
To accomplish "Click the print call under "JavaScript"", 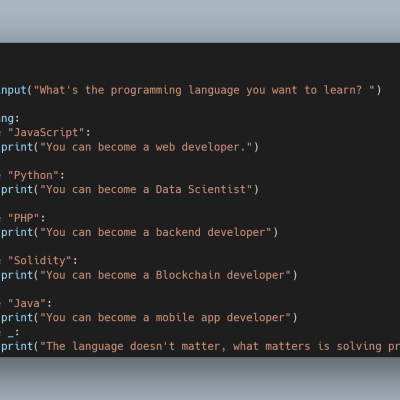I will (x=17, y=147).
